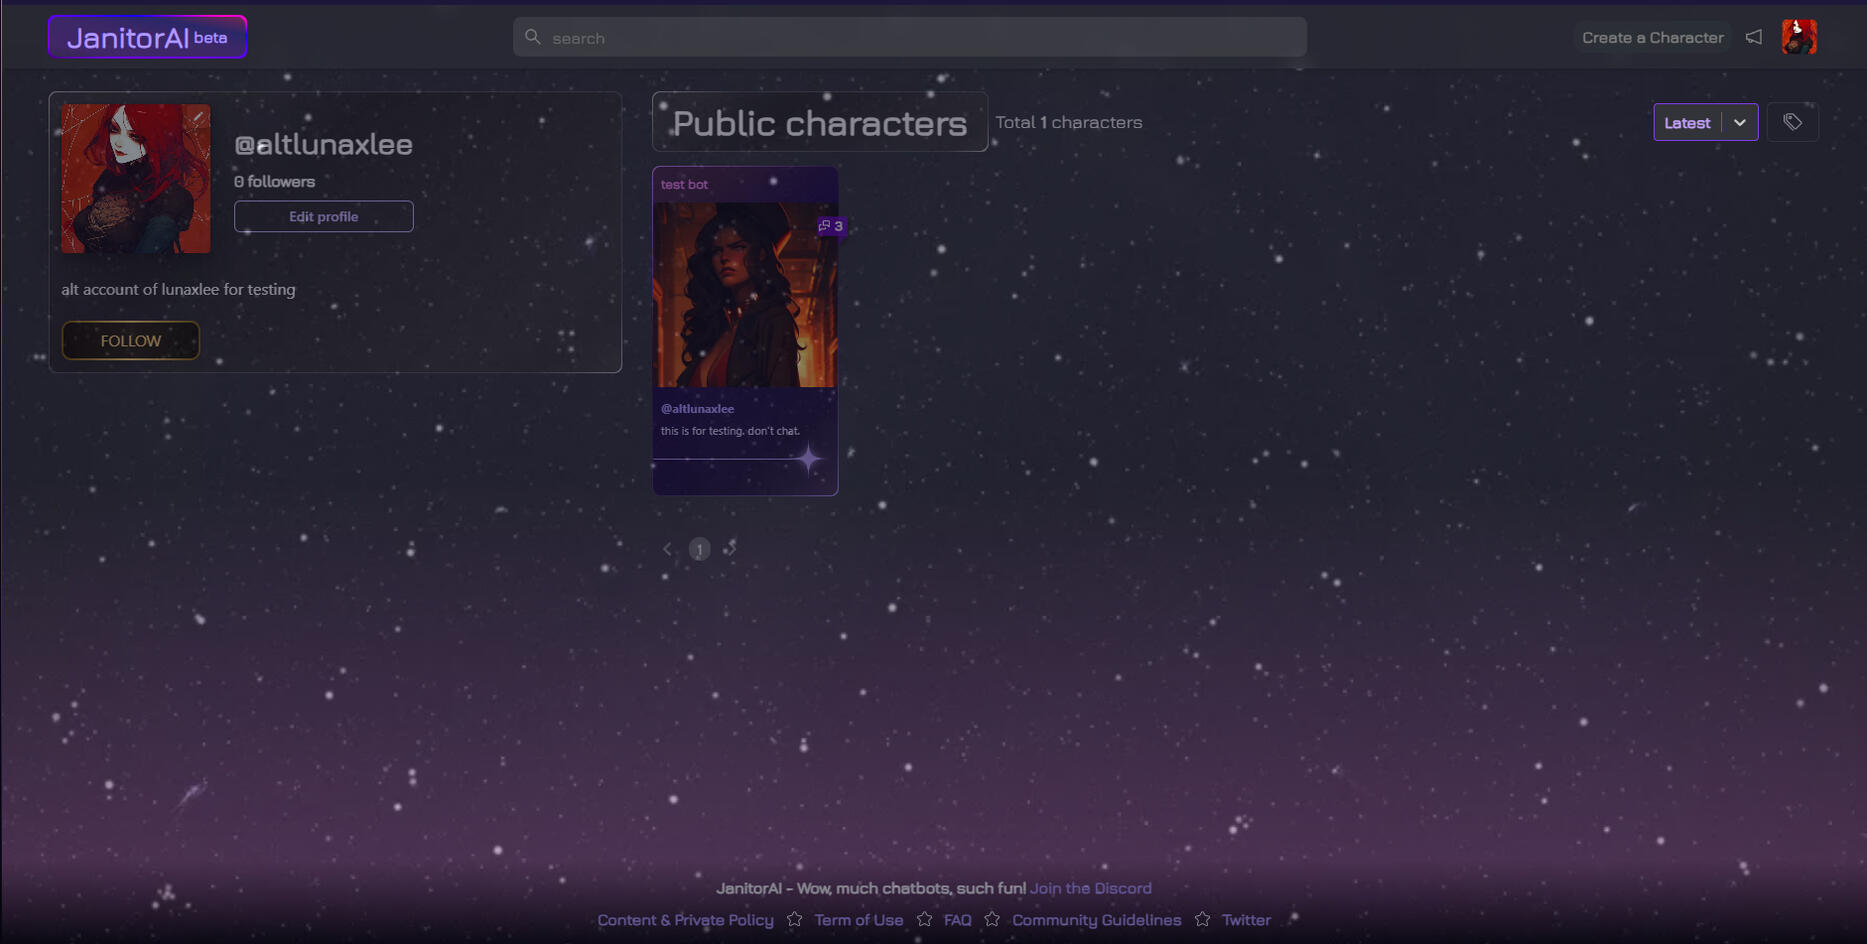
Task: Expand the Latest sort dropdown arrow
Action: pyautogui.click(x=1740, y=123)
